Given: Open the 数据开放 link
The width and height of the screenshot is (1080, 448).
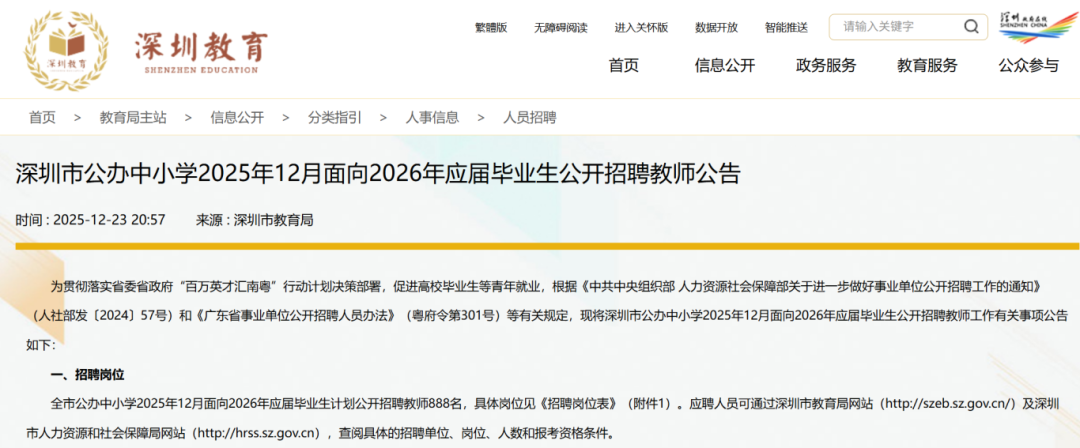Looking at the screenshot, I should click(x=716, y=27).
